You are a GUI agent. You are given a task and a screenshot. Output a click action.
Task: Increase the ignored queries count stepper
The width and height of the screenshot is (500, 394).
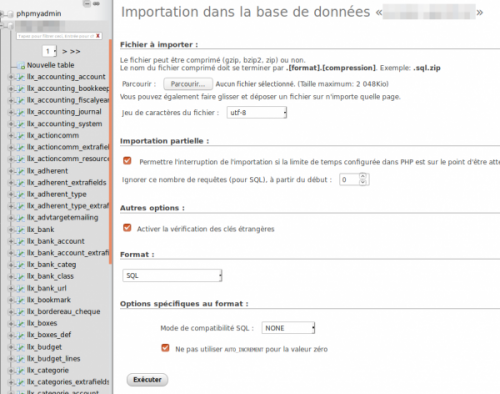point(363,176)
